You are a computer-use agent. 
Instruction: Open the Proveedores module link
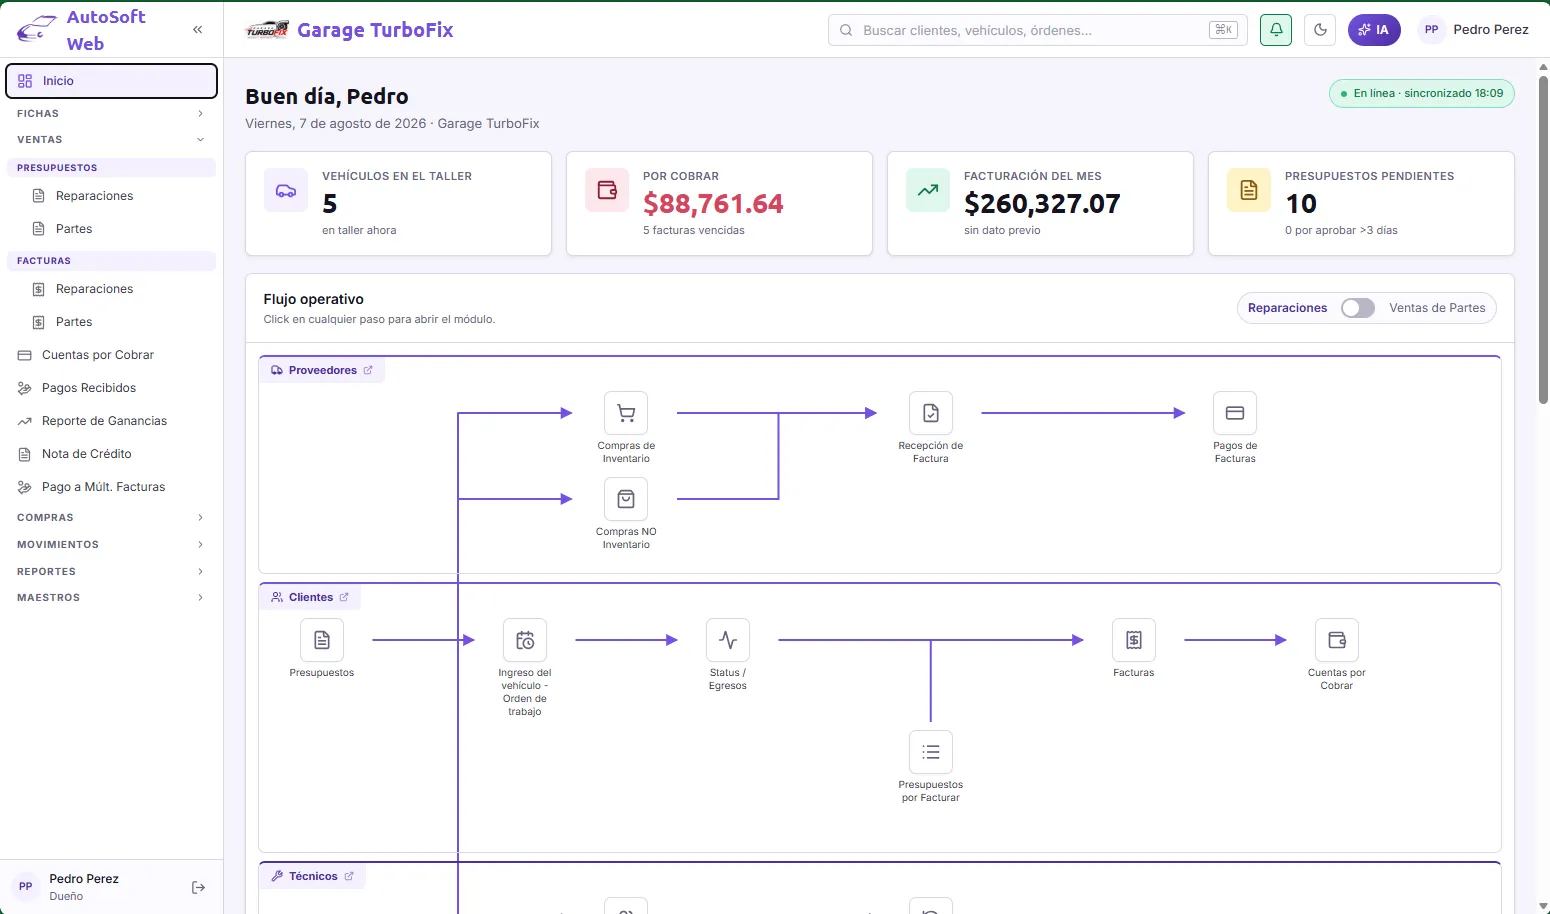click(x=322, y=370)
